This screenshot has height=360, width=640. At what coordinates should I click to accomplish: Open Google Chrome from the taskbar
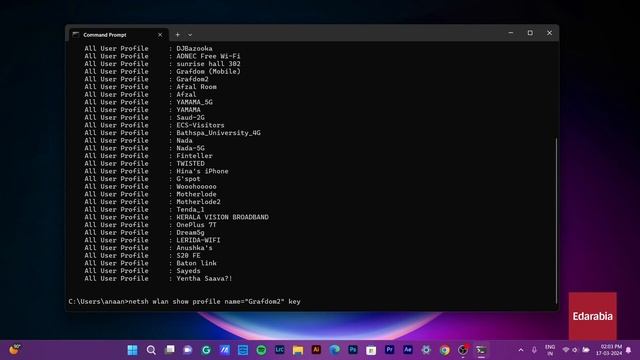pos(444,350)
